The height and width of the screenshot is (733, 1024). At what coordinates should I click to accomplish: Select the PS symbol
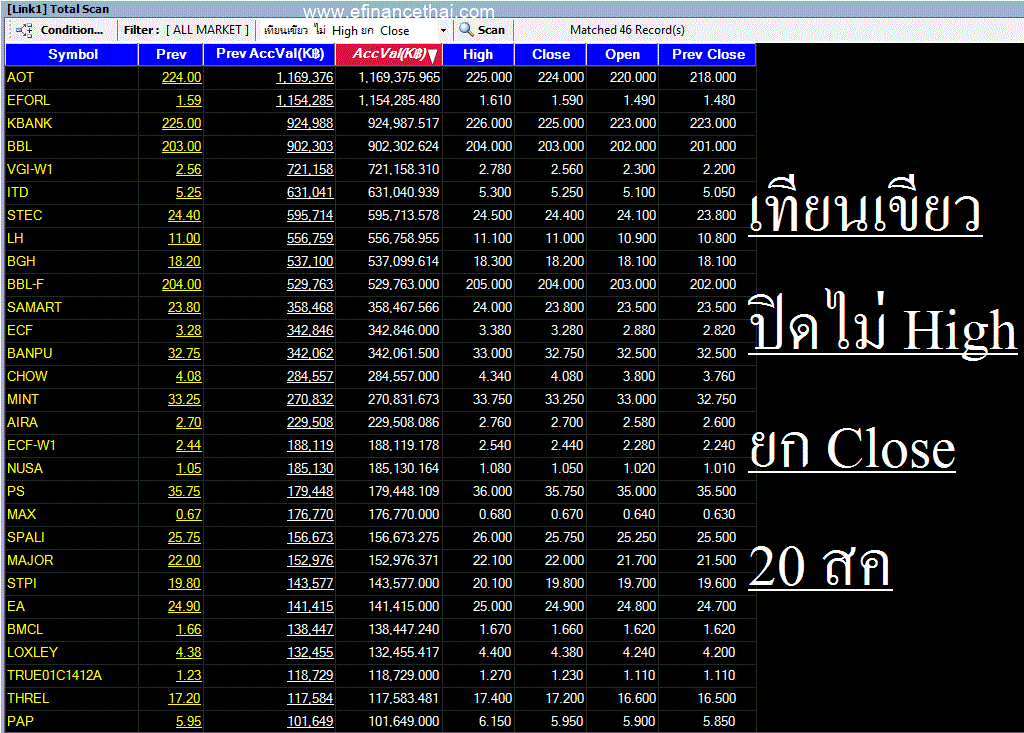click(16, 491)
